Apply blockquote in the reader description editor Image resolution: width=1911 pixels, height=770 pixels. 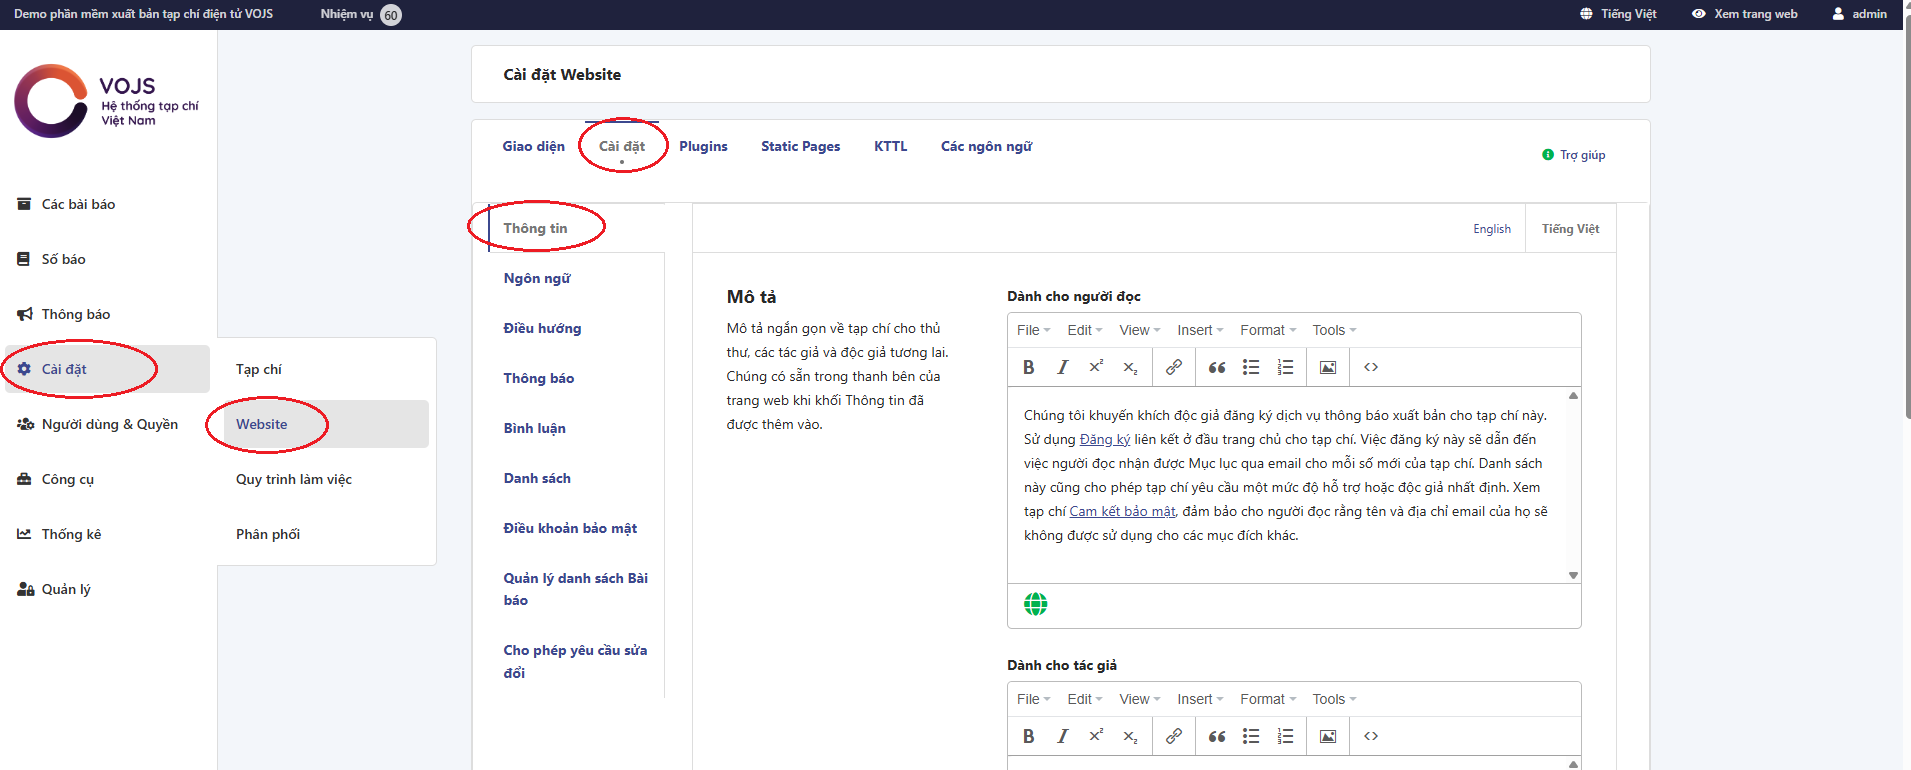point(1217,367)
